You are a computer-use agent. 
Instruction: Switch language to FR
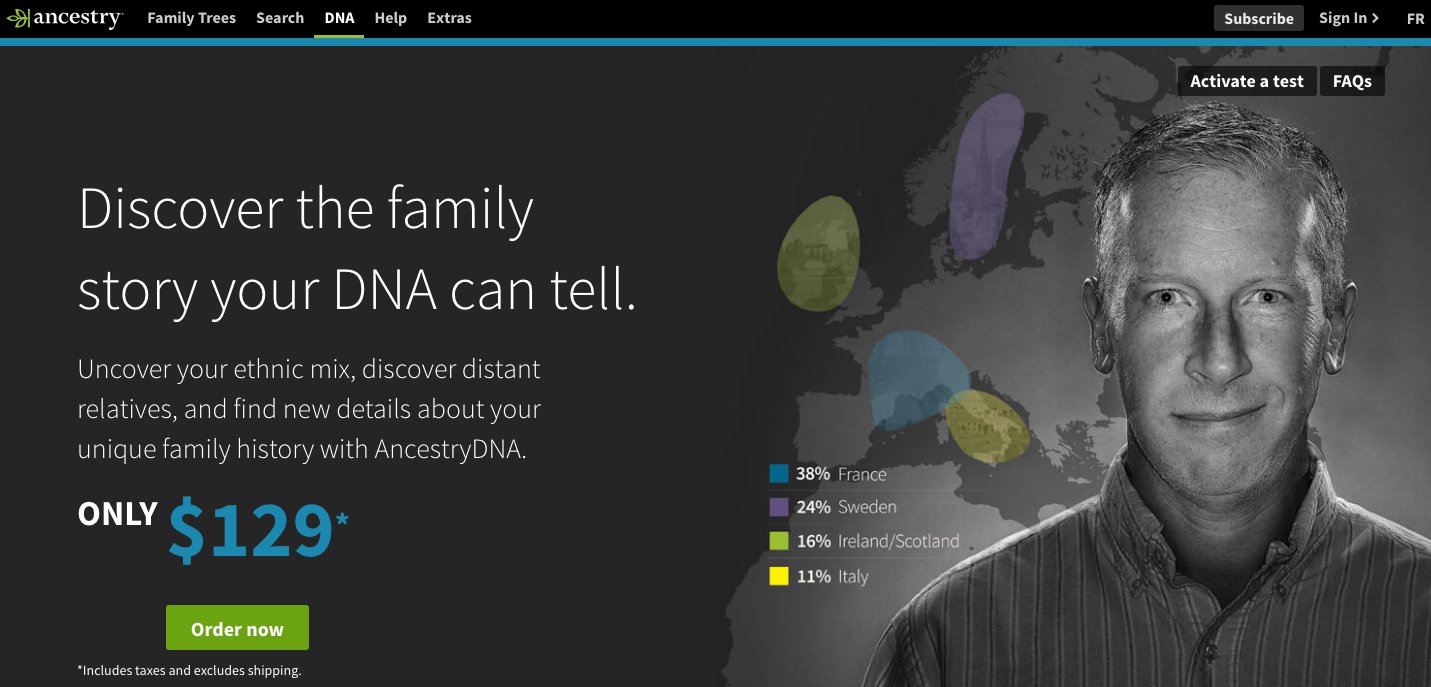1415,18
